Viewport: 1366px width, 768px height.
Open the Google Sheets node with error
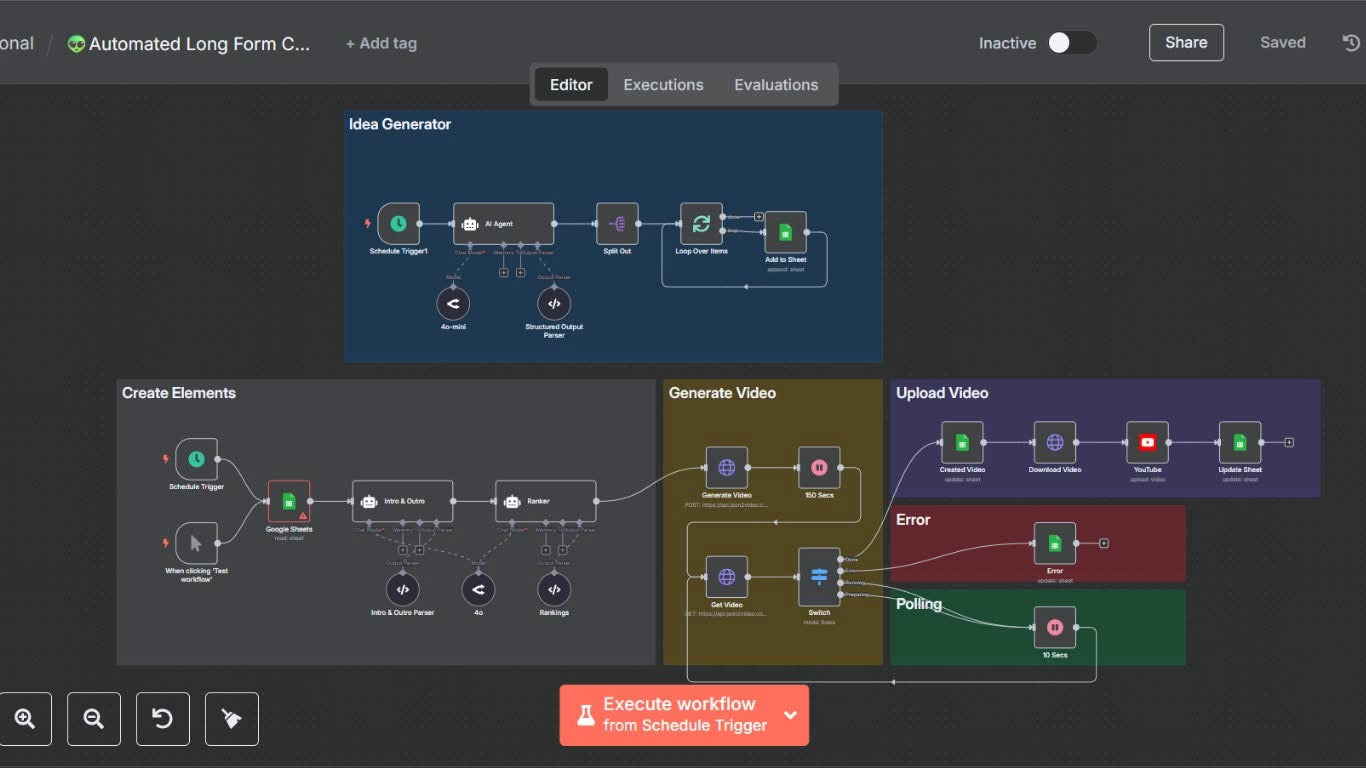[289, 501]
